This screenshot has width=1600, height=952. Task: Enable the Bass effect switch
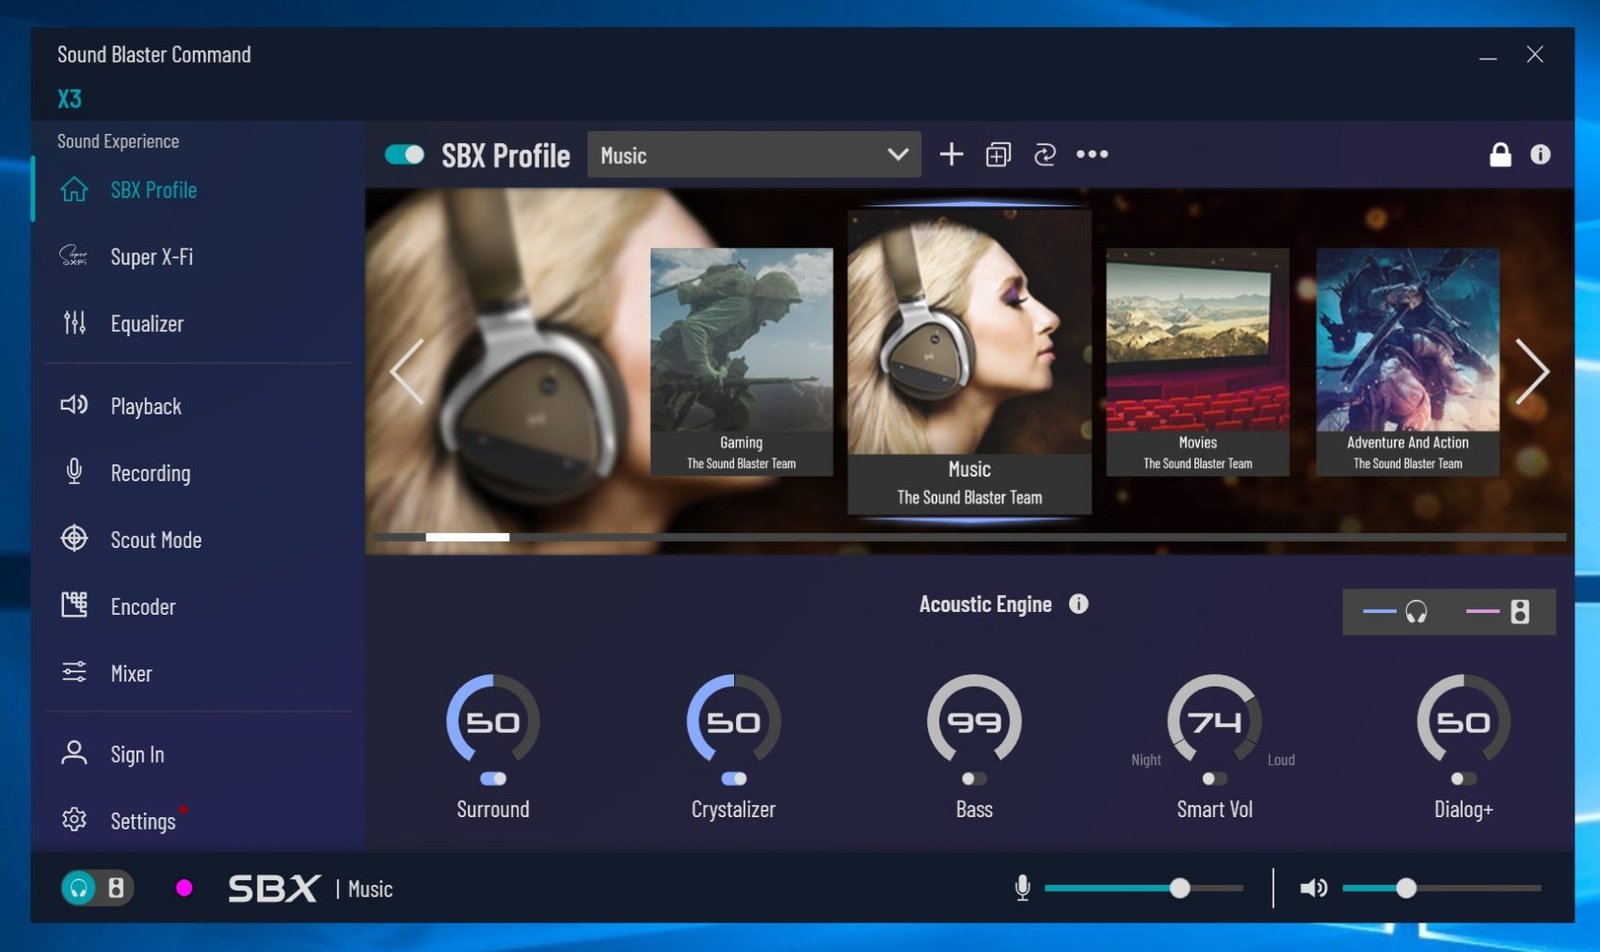coord(974,779)
